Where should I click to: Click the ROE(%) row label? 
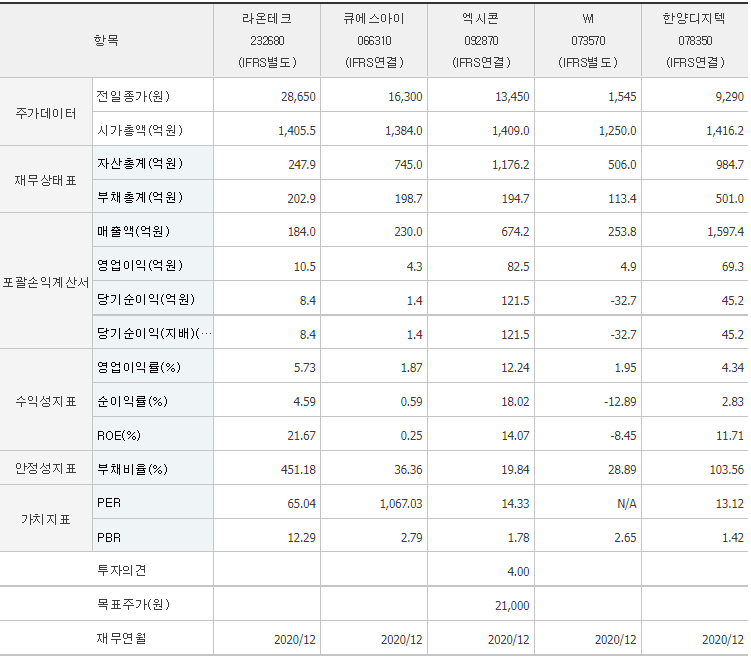click(x=119, y=435)
